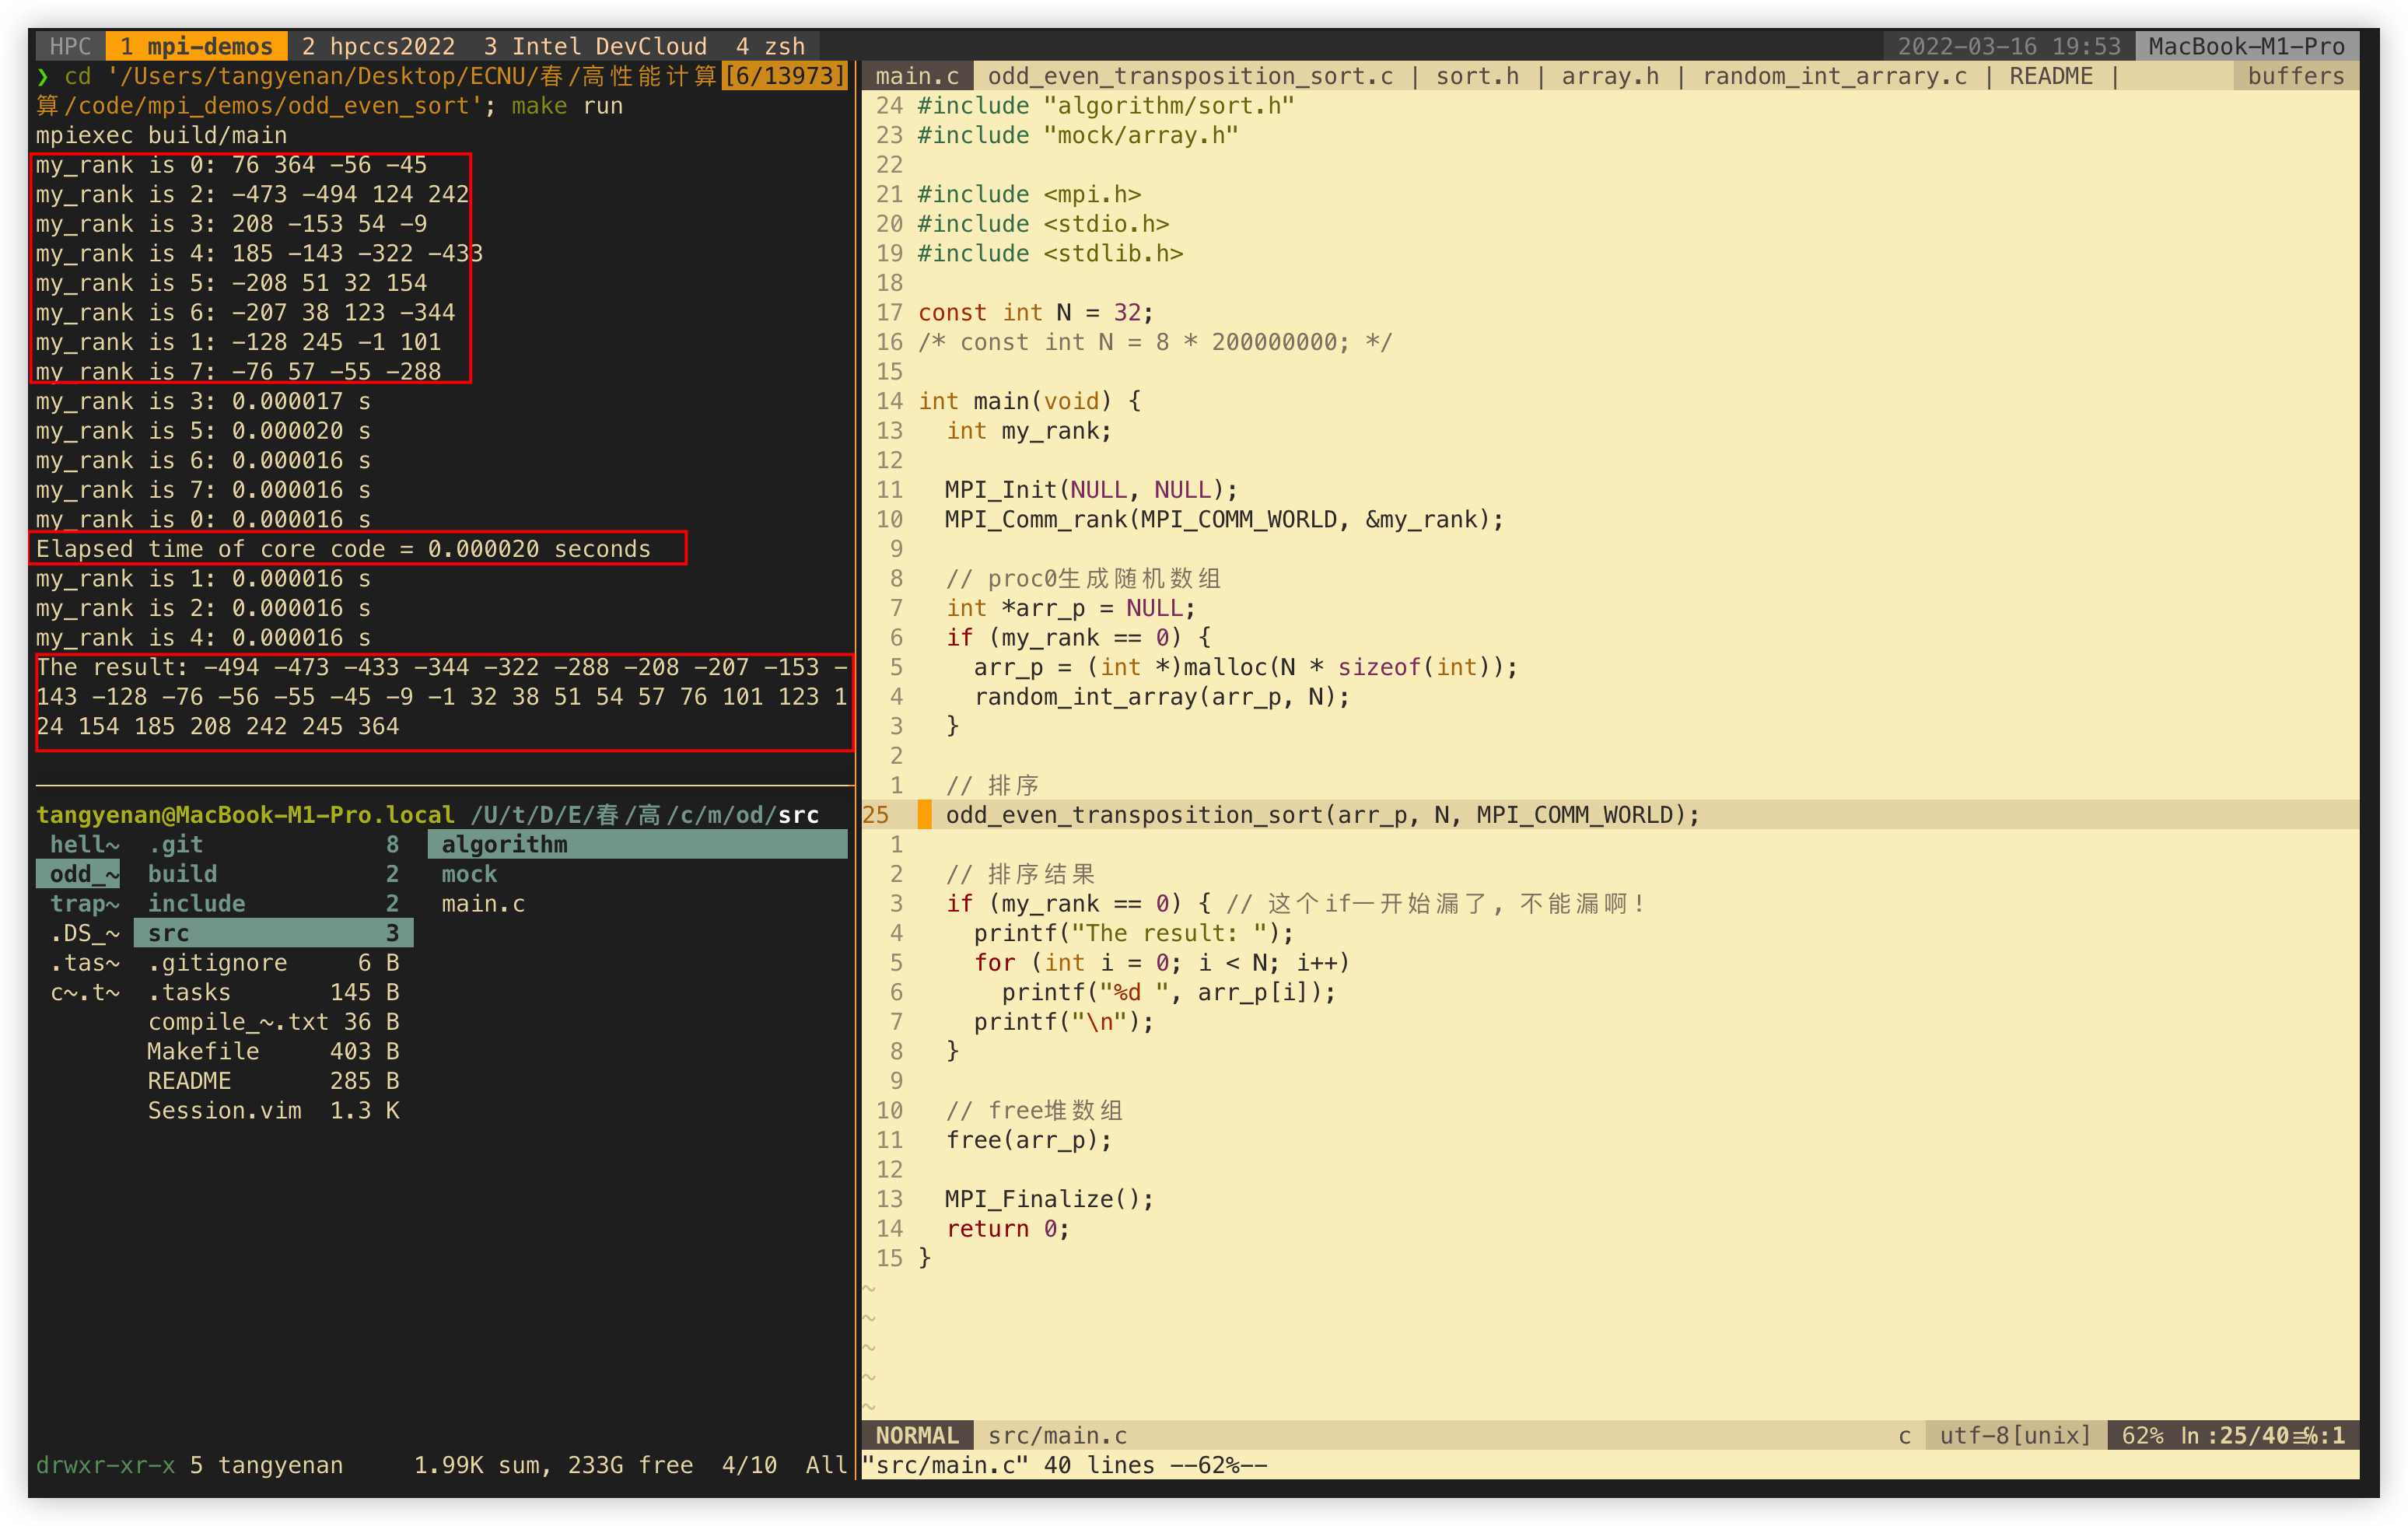Select the algorithm directory in file manager

pyautogui.click(x=504, y=844)
